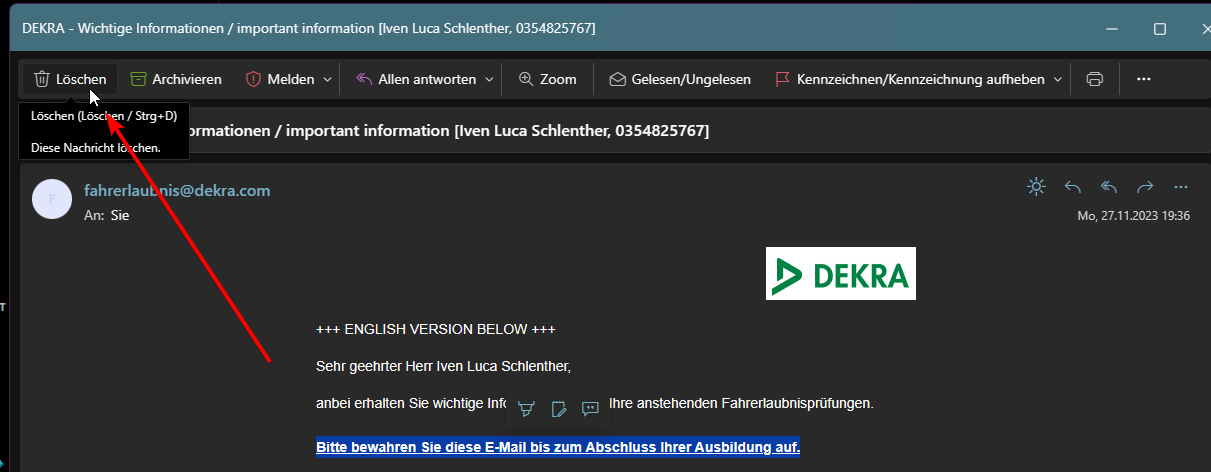Click the note icon in the floating toolbar
This screenshot has height=472, width=1211.
pyautogui.click(x=559, y=408)
